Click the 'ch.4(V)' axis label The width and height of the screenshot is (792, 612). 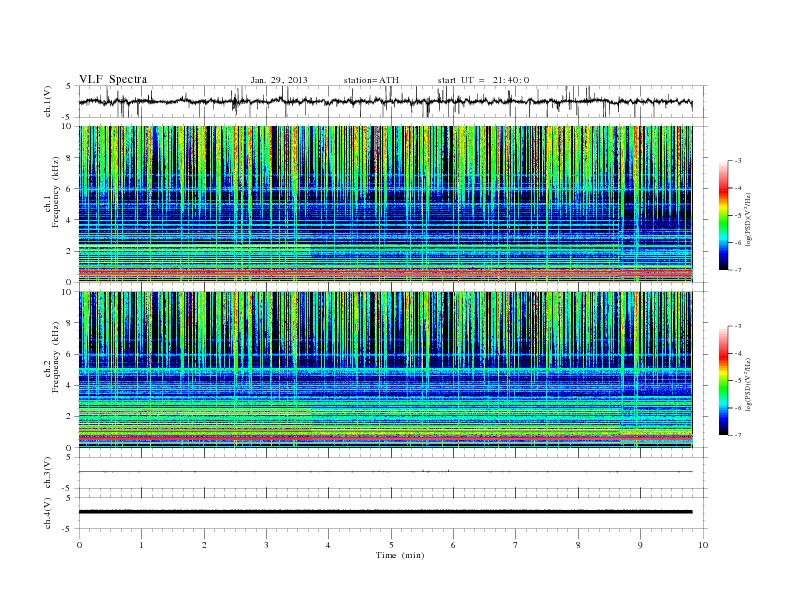pos(47,513)
